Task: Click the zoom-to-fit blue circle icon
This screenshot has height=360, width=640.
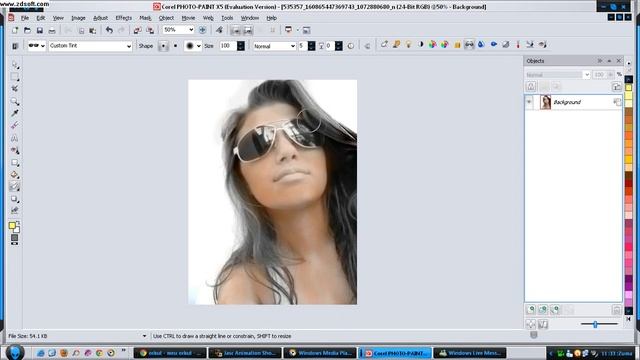Action: [x=202, y=30]
